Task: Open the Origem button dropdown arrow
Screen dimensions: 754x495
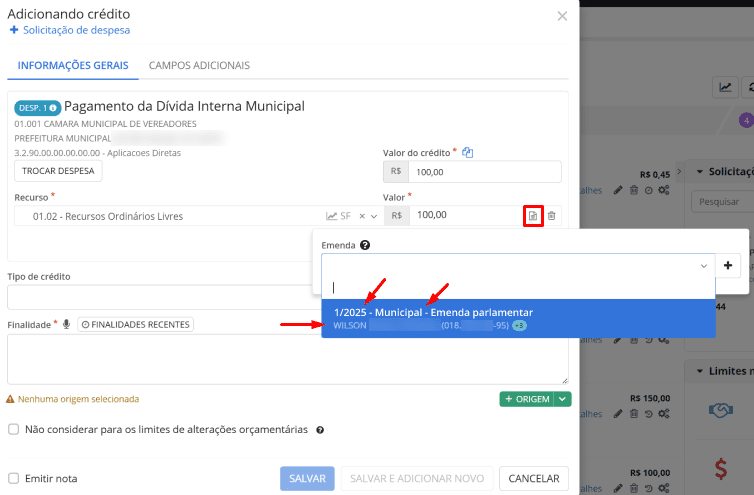Action: [x=563, y=399]
